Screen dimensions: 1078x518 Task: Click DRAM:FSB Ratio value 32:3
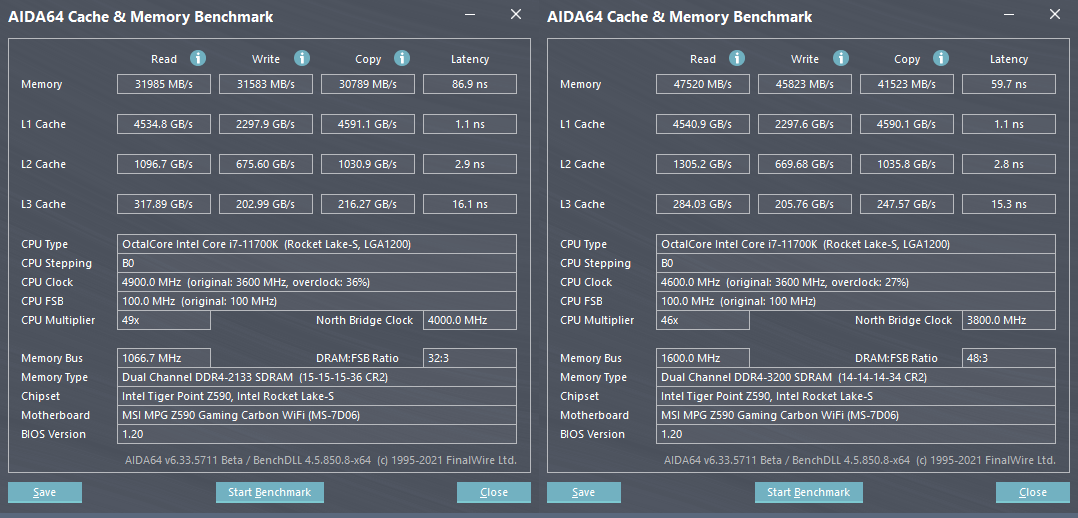coord(470,358)
